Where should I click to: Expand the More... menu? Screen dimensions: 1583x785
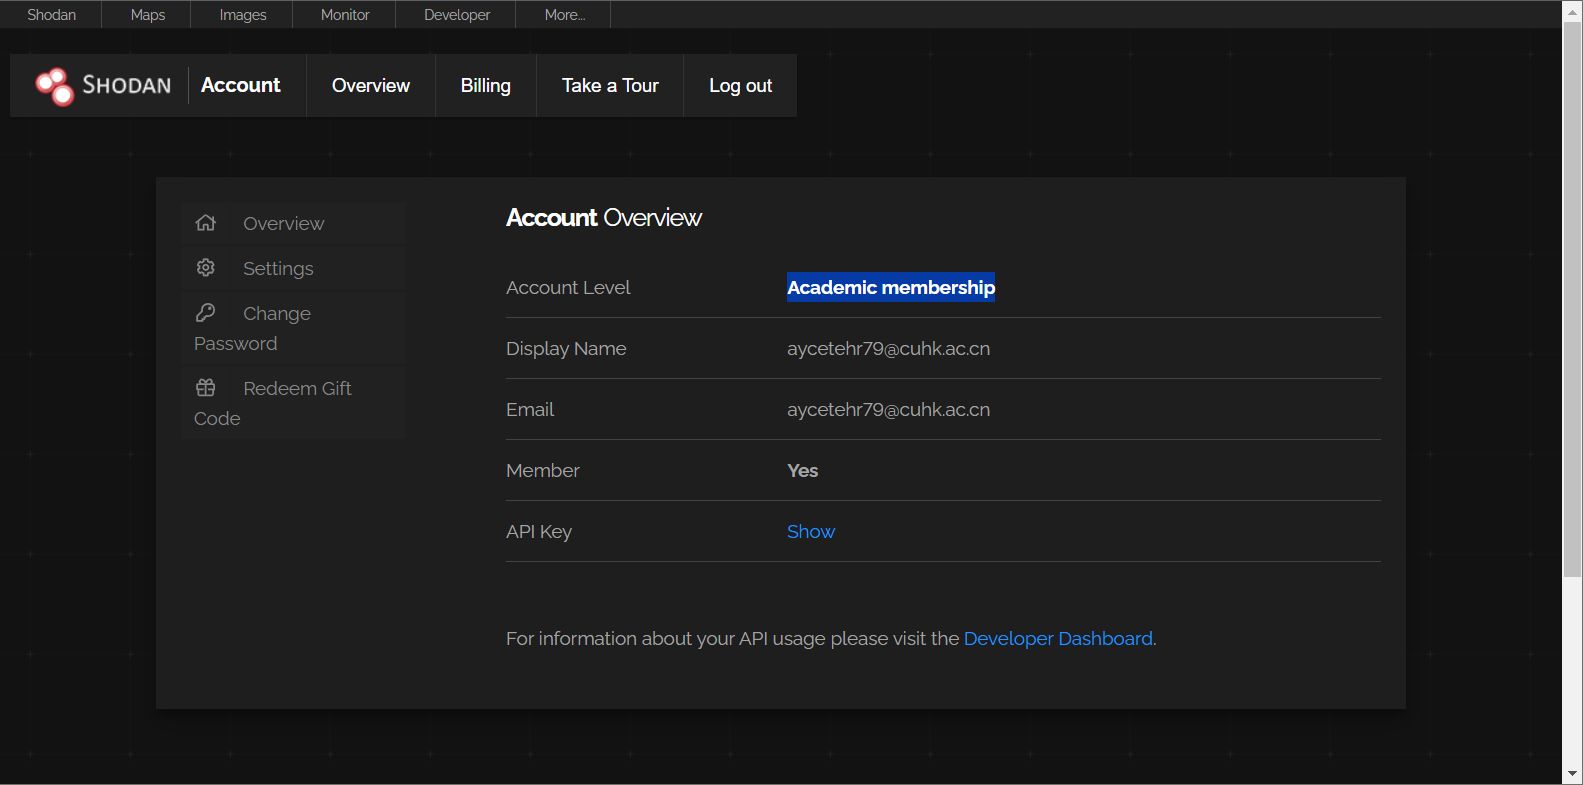coord(564,15)
